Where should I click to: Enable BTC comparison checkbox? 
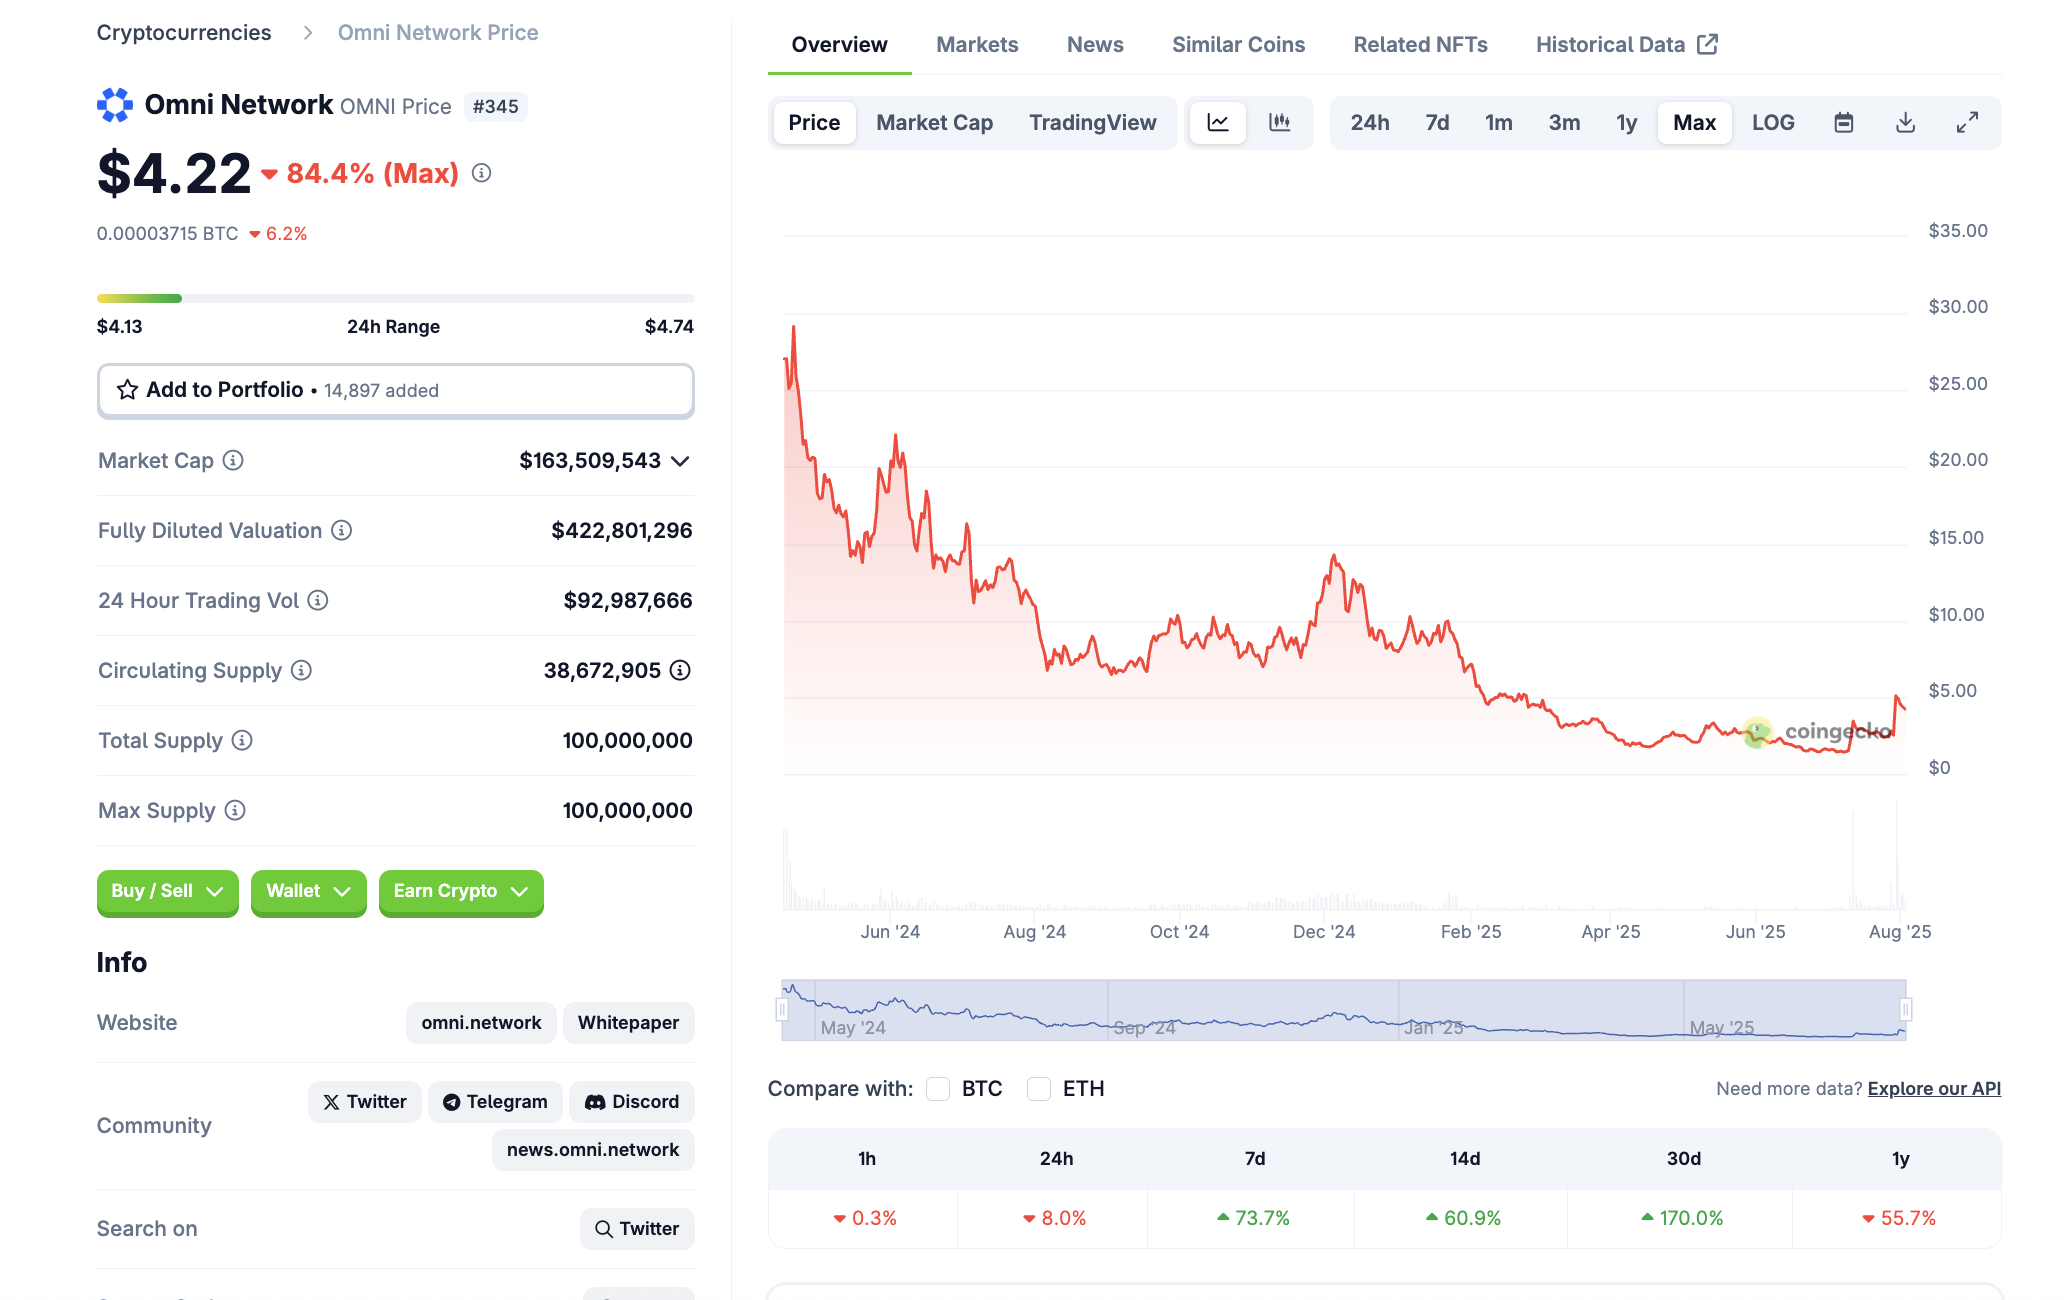pos(938,1089)
